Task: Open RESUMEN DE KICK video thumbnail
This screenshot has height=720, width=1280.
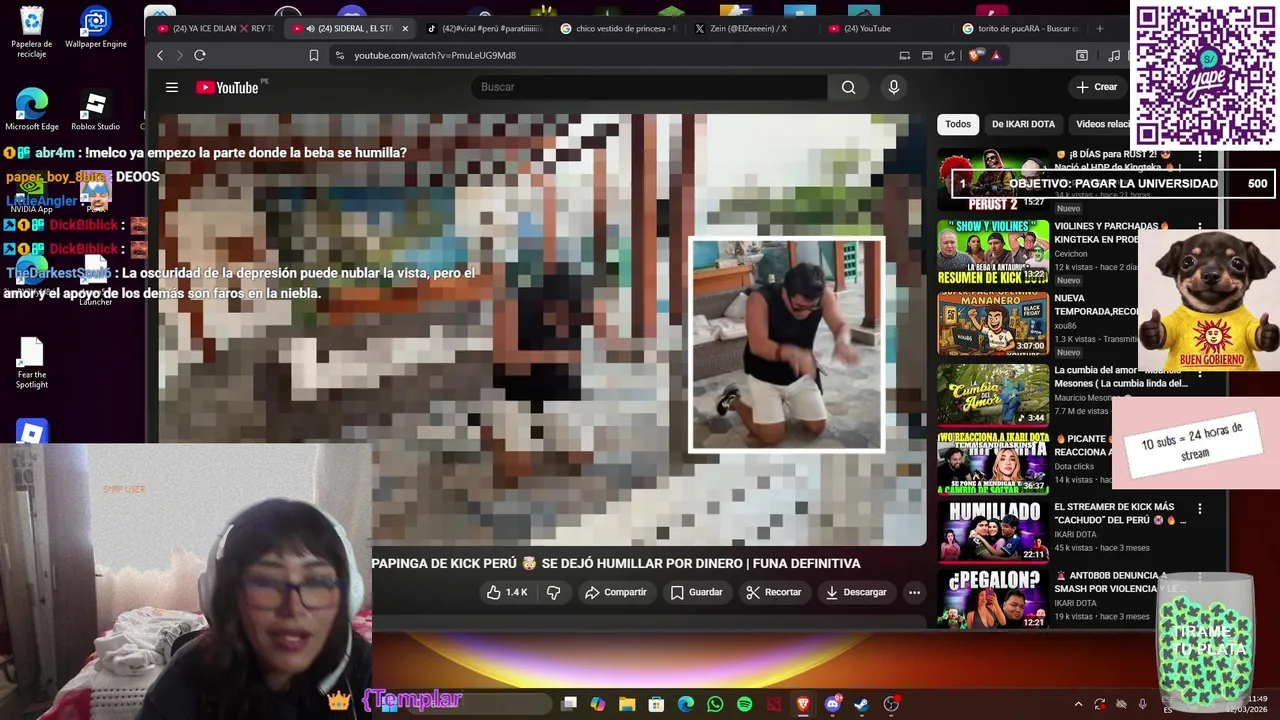Action: (992, 252)
